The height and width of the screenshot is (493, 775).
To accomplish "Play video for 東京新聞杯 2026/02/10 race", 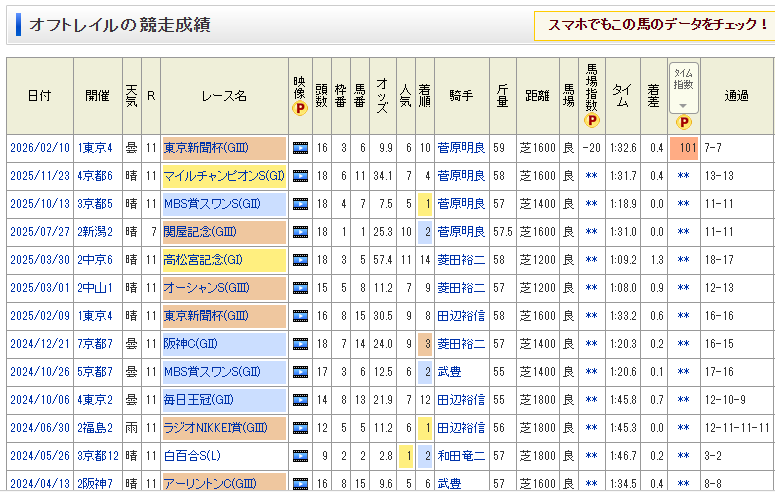I will coord(300,148).
